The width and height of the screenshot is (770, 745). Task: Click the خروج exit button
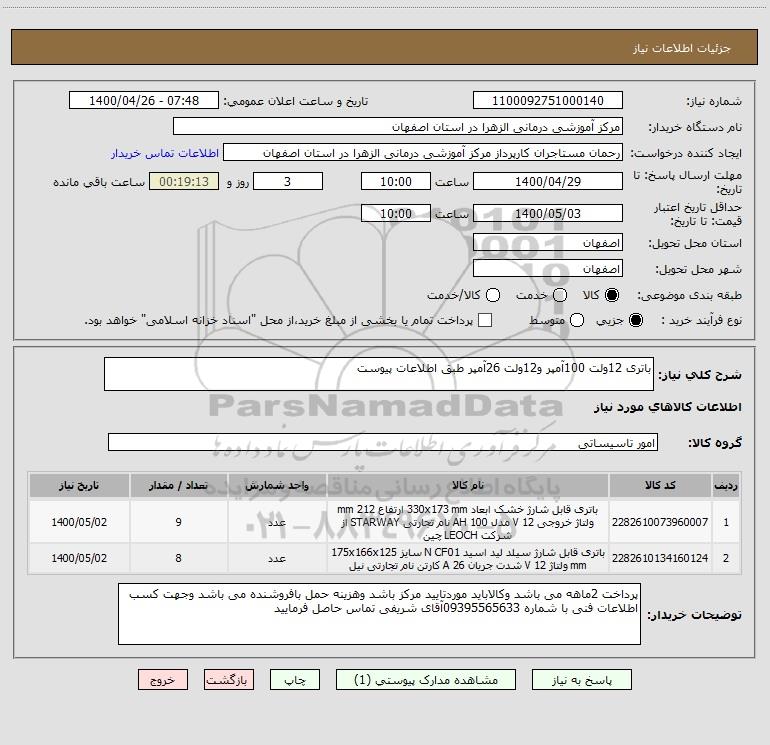tap(163, 680)
